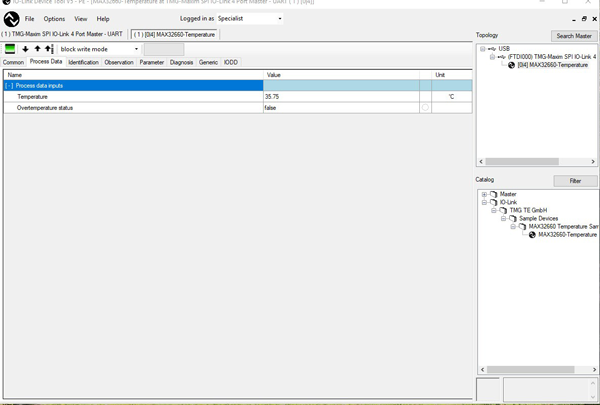
Task: Collapse the Process data inputs group
Action: tap(9, 86)
